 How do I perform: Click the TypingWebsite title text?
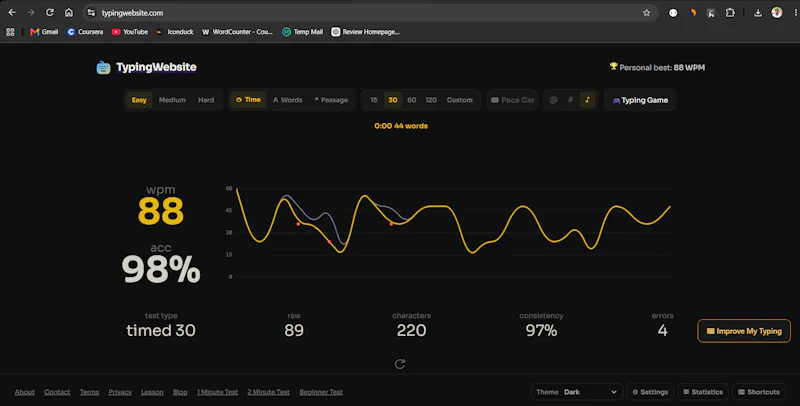point(156,67)
